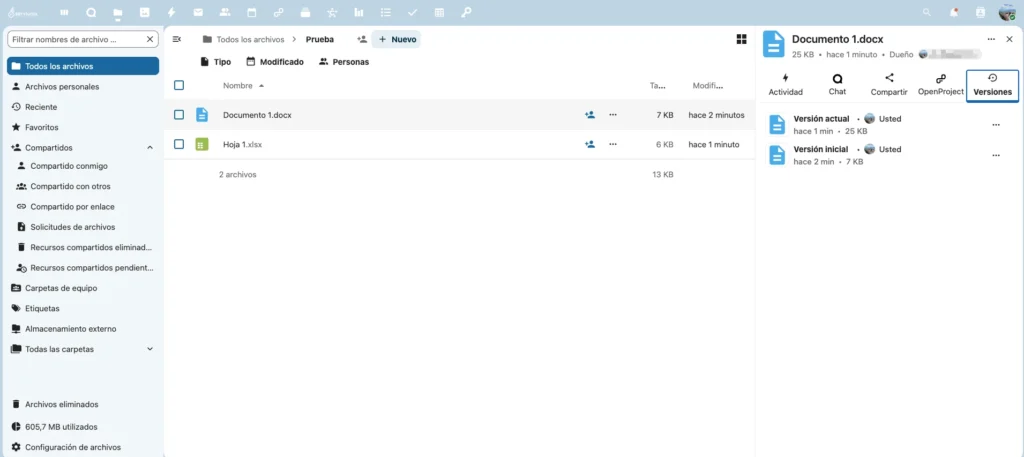
Task: Open the Mail app in top bar
Action: pos(198,12)
